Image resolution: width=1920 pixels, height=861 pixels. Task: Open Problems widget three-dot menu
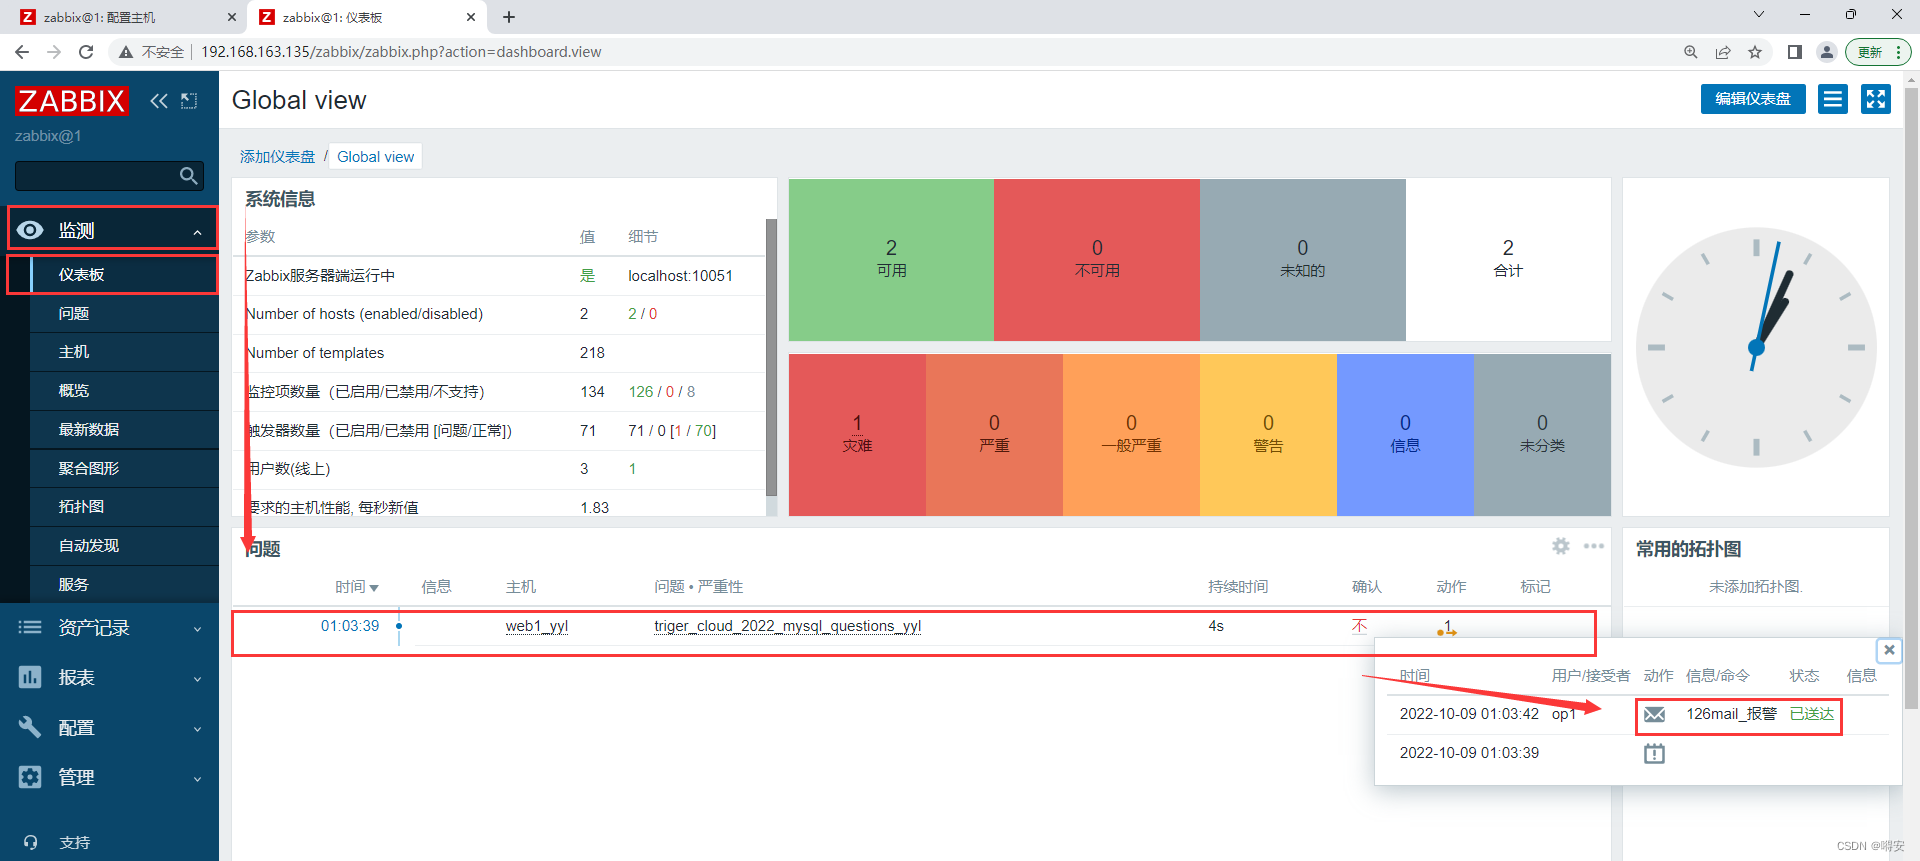[x=1594, y=546]
